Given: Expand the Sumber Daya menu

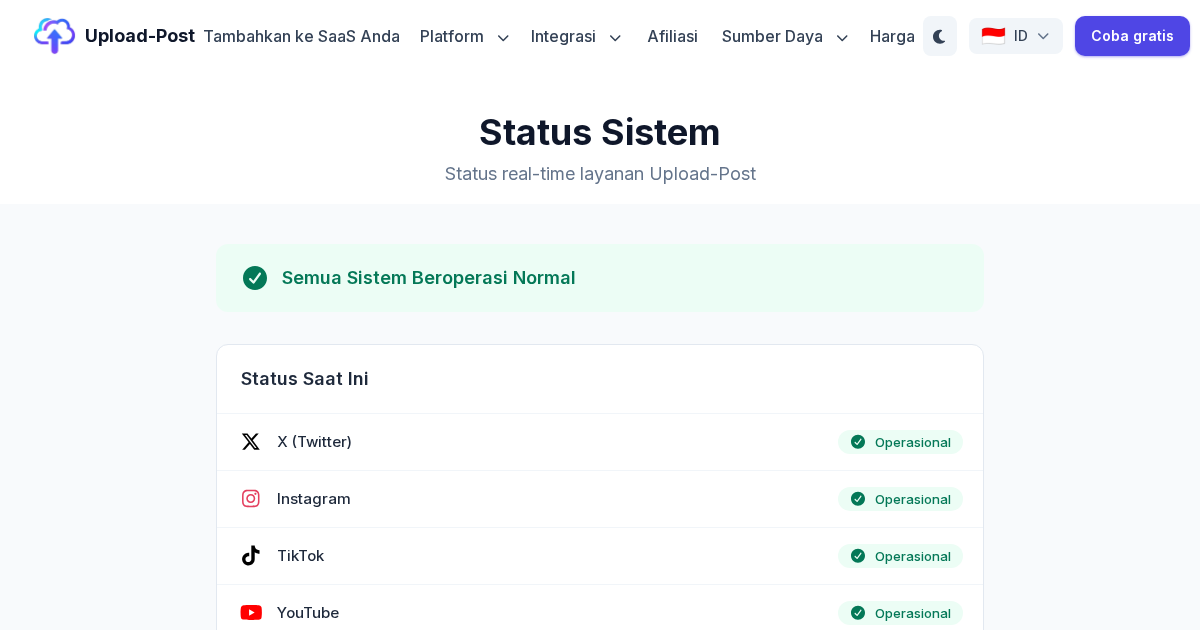Looking at the screenshot, I should point(785,36).
